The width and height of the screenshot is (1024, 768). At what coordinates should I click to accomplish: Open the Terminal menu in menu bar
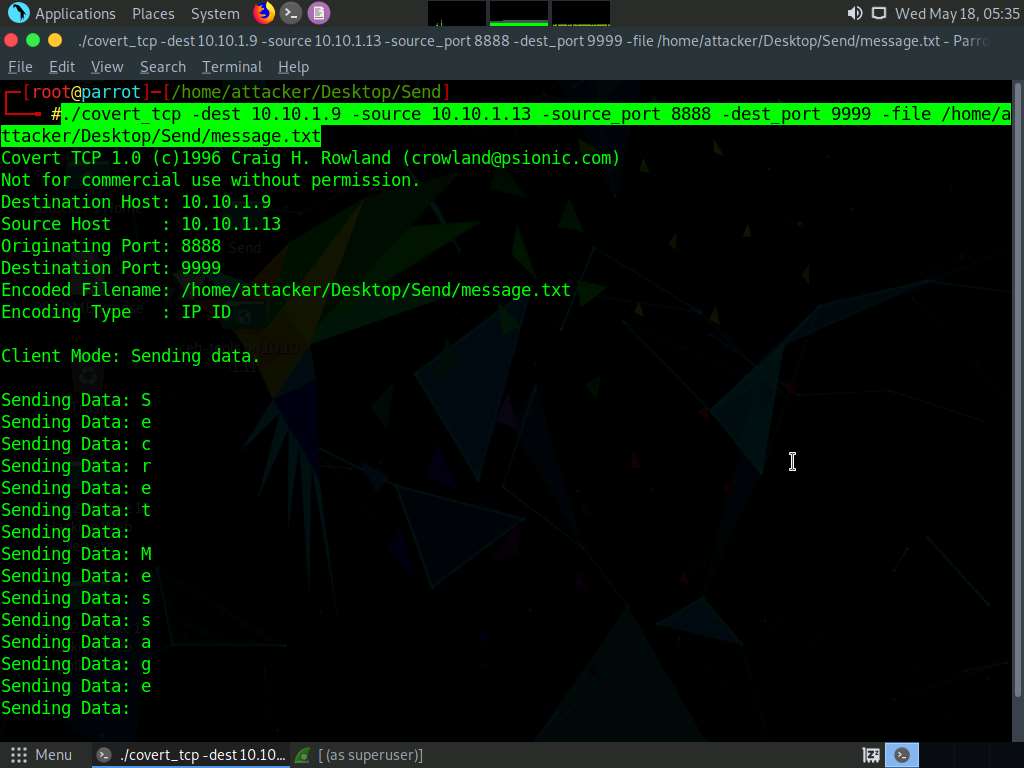(x=232, y=67)
